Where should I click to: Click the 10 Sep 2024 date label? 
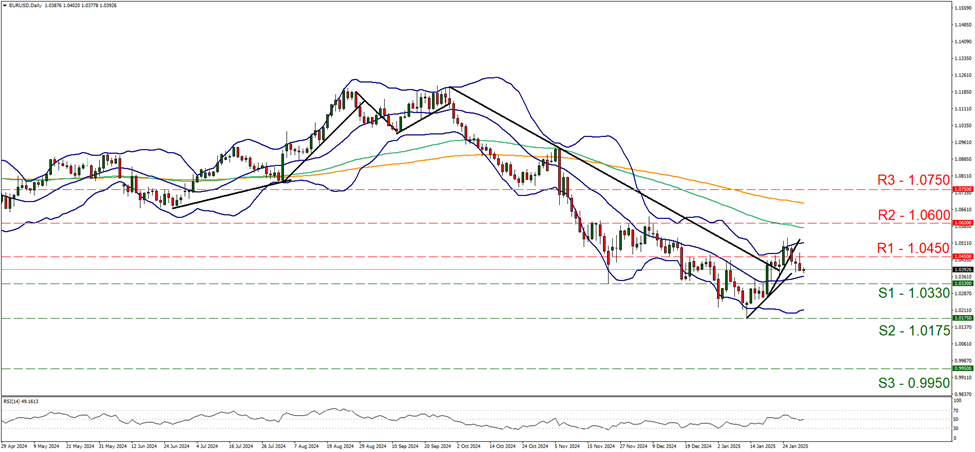[x=404, y=446]
